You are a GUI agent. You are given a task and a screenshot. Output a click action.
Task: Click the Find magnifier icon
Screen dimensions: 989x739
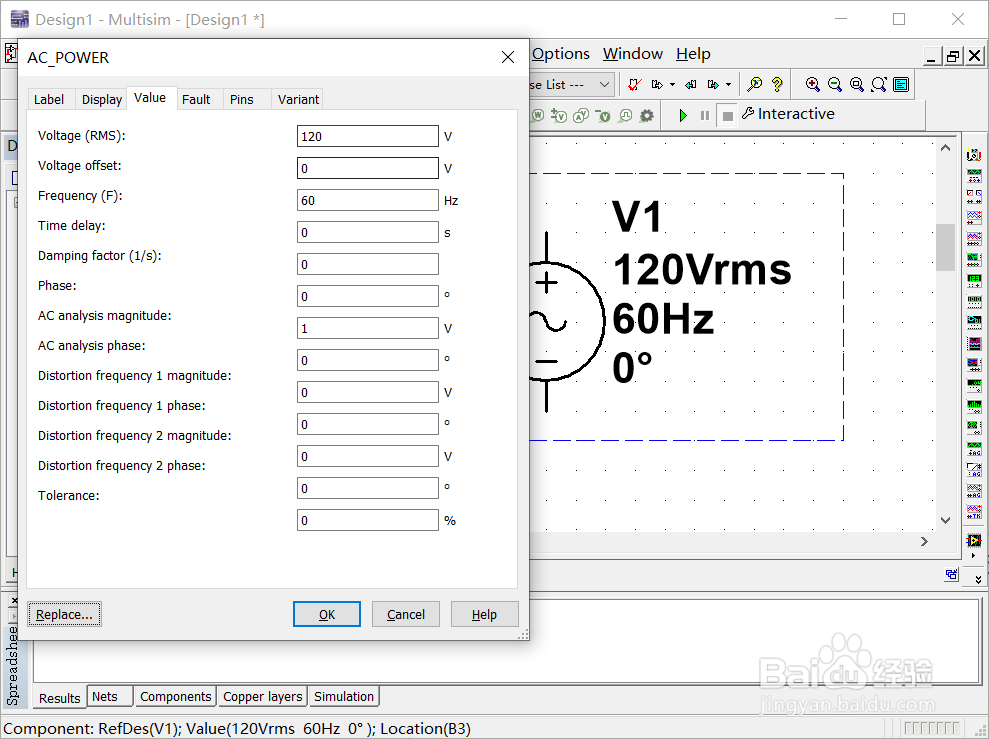click(754, 84)
